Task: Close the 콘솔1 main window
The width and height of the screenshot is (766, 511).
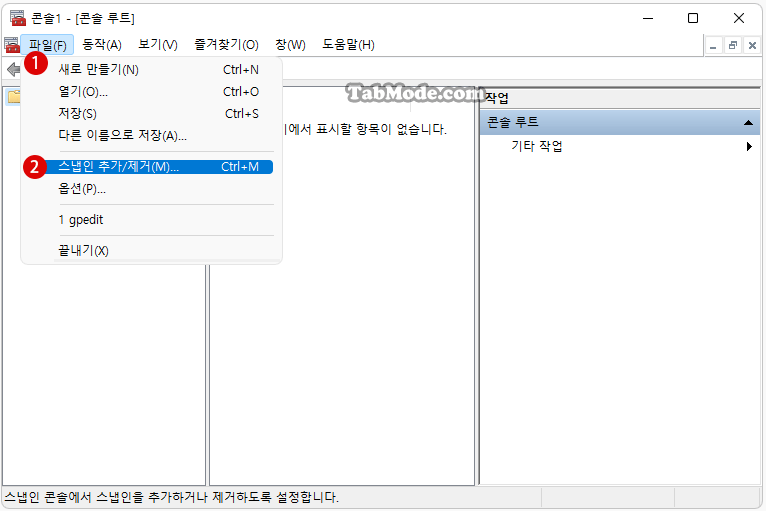Action: (739, 19)
